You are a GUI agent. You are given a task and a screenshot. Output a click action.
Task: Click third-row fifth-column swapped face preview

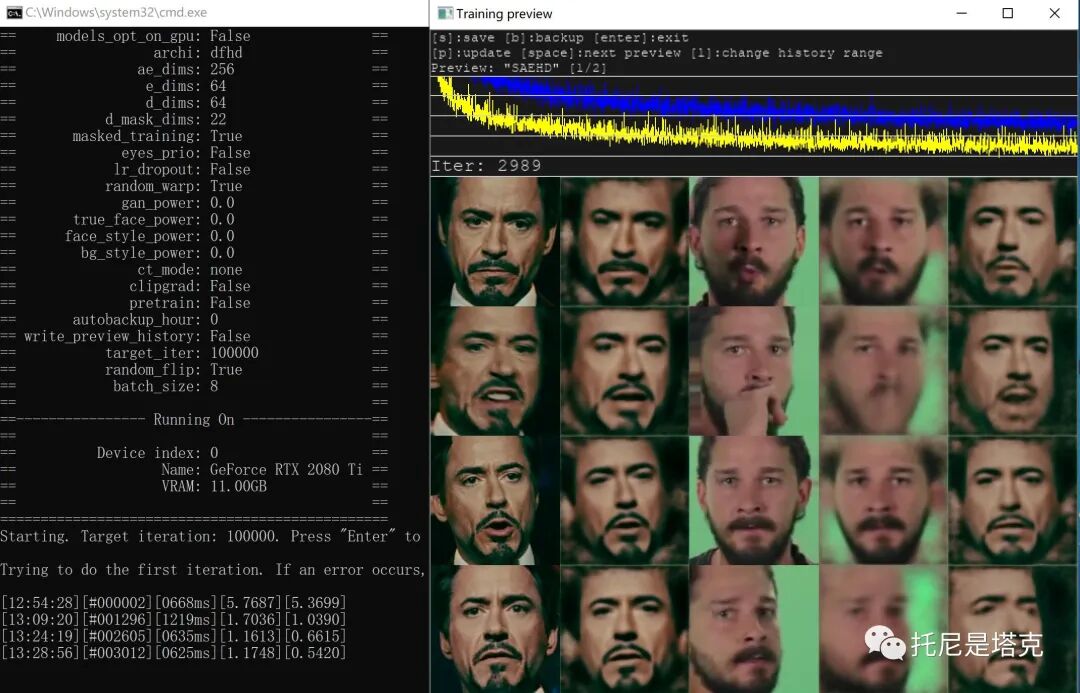[1012, 500]
